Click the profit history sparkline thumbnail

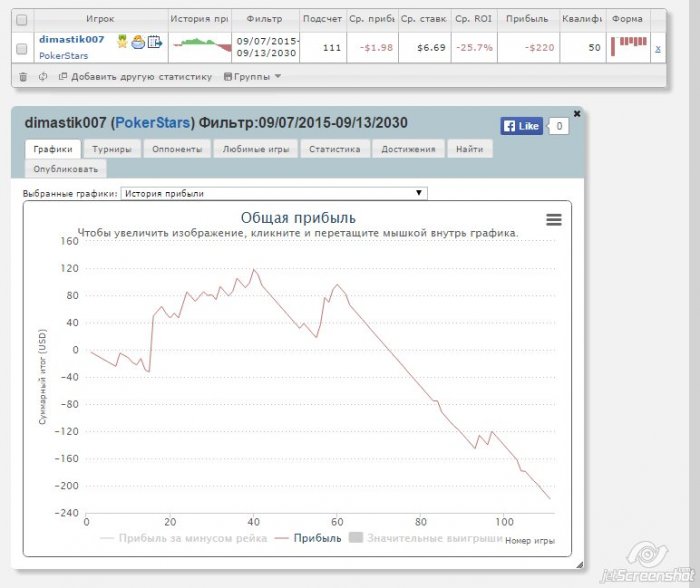[x=202, y=45]
